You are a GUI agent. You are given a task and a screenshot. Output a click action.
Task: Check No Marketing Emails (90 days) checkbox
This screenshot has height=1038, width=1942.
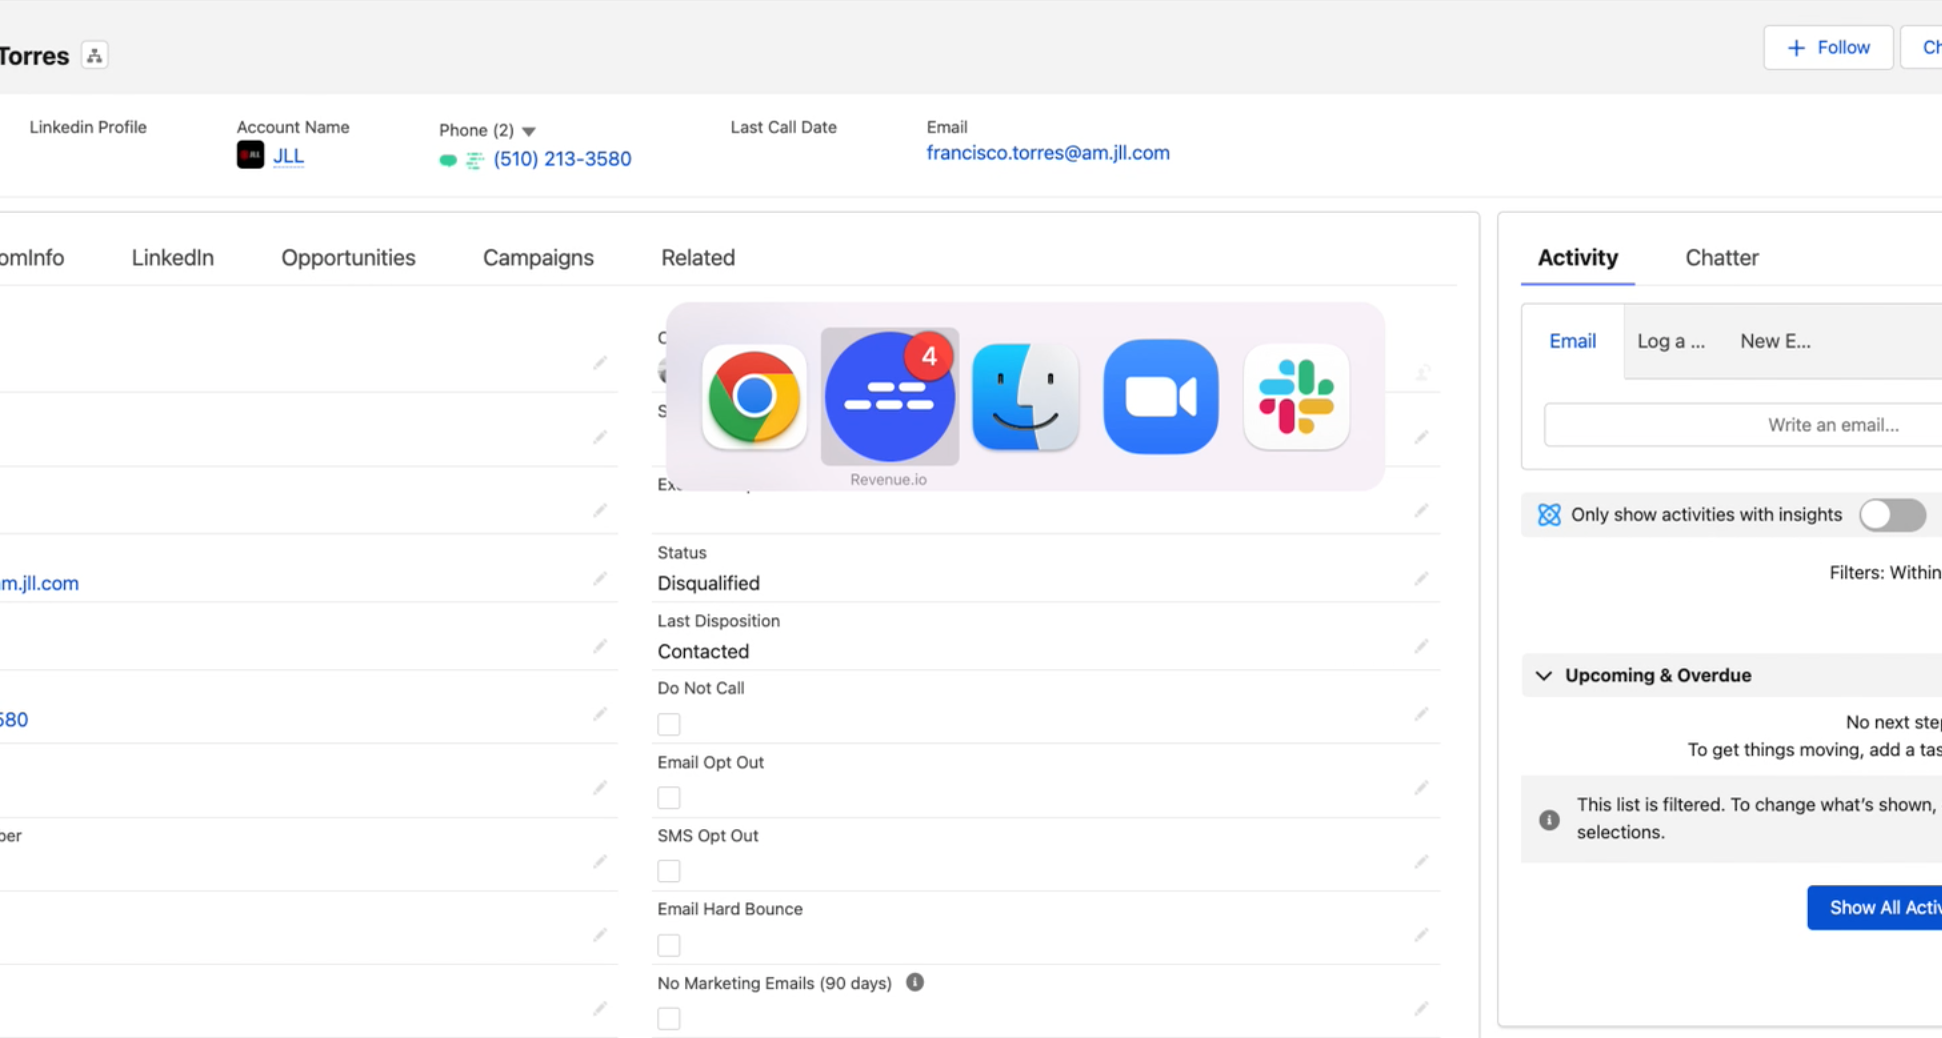coord(669,1018)
